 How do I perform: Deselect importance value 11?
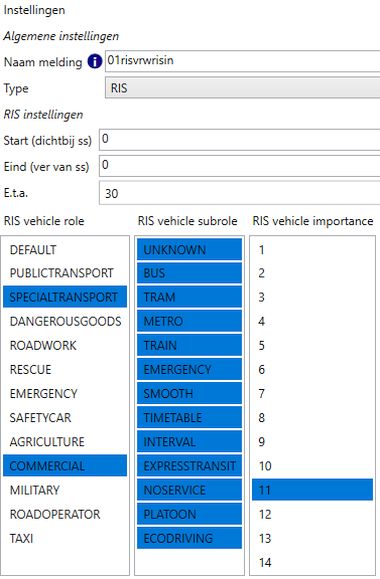[312, 490]
